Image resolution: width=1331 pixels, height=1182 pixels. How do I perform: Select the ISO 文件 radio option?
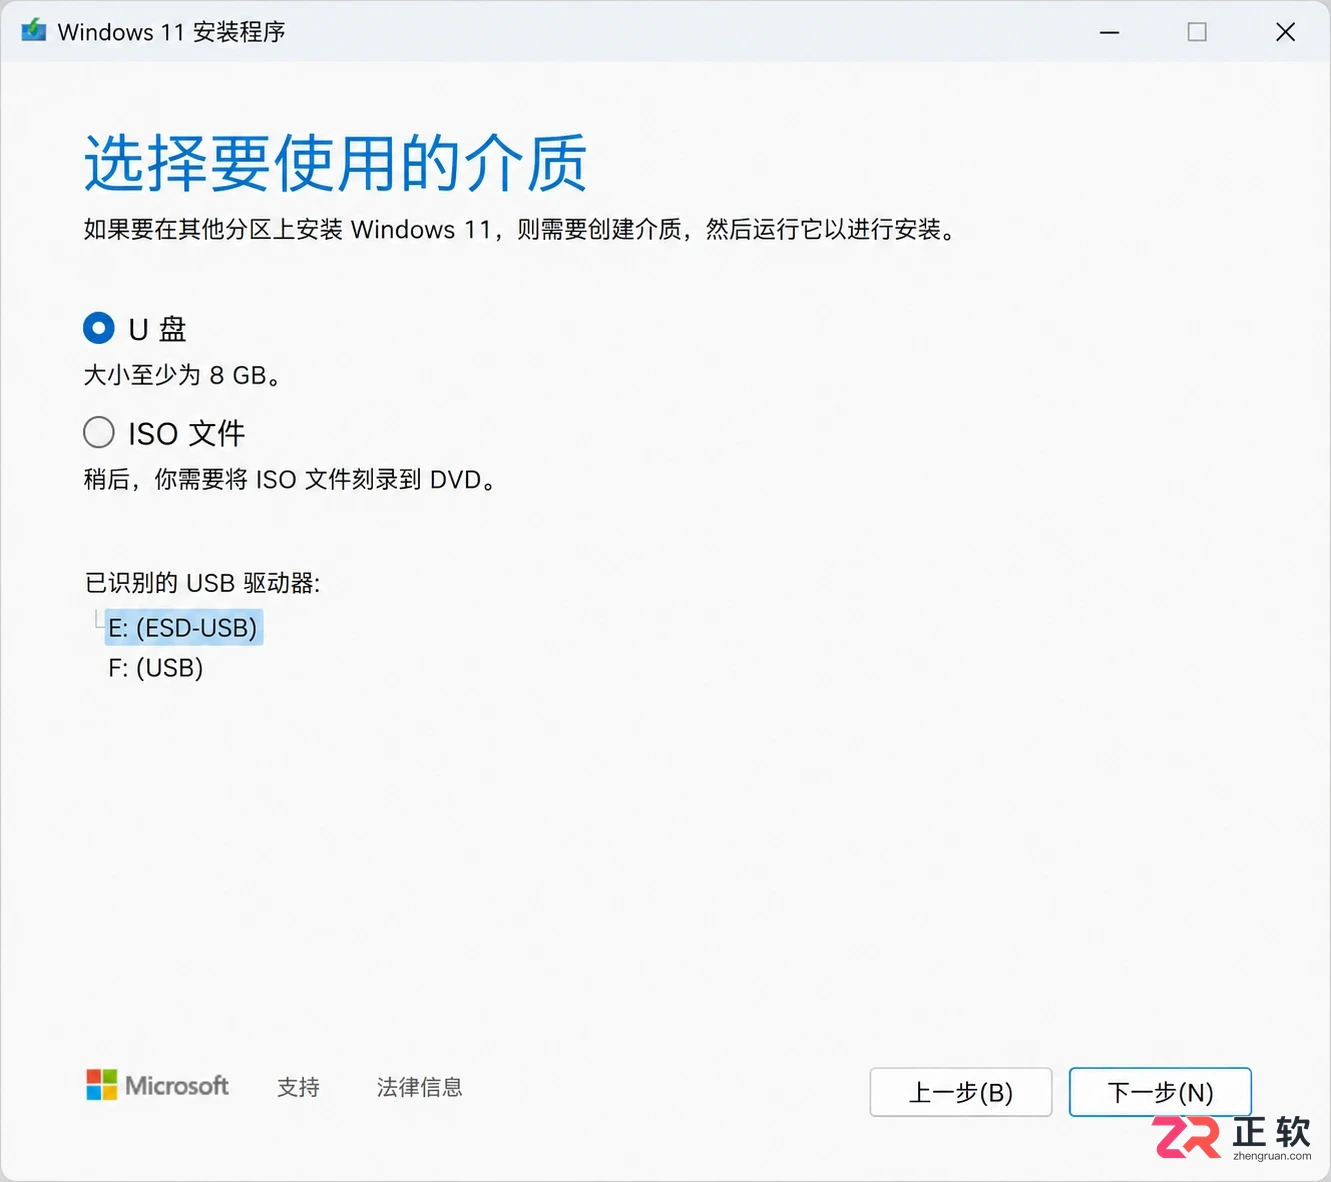pos(99,432)
